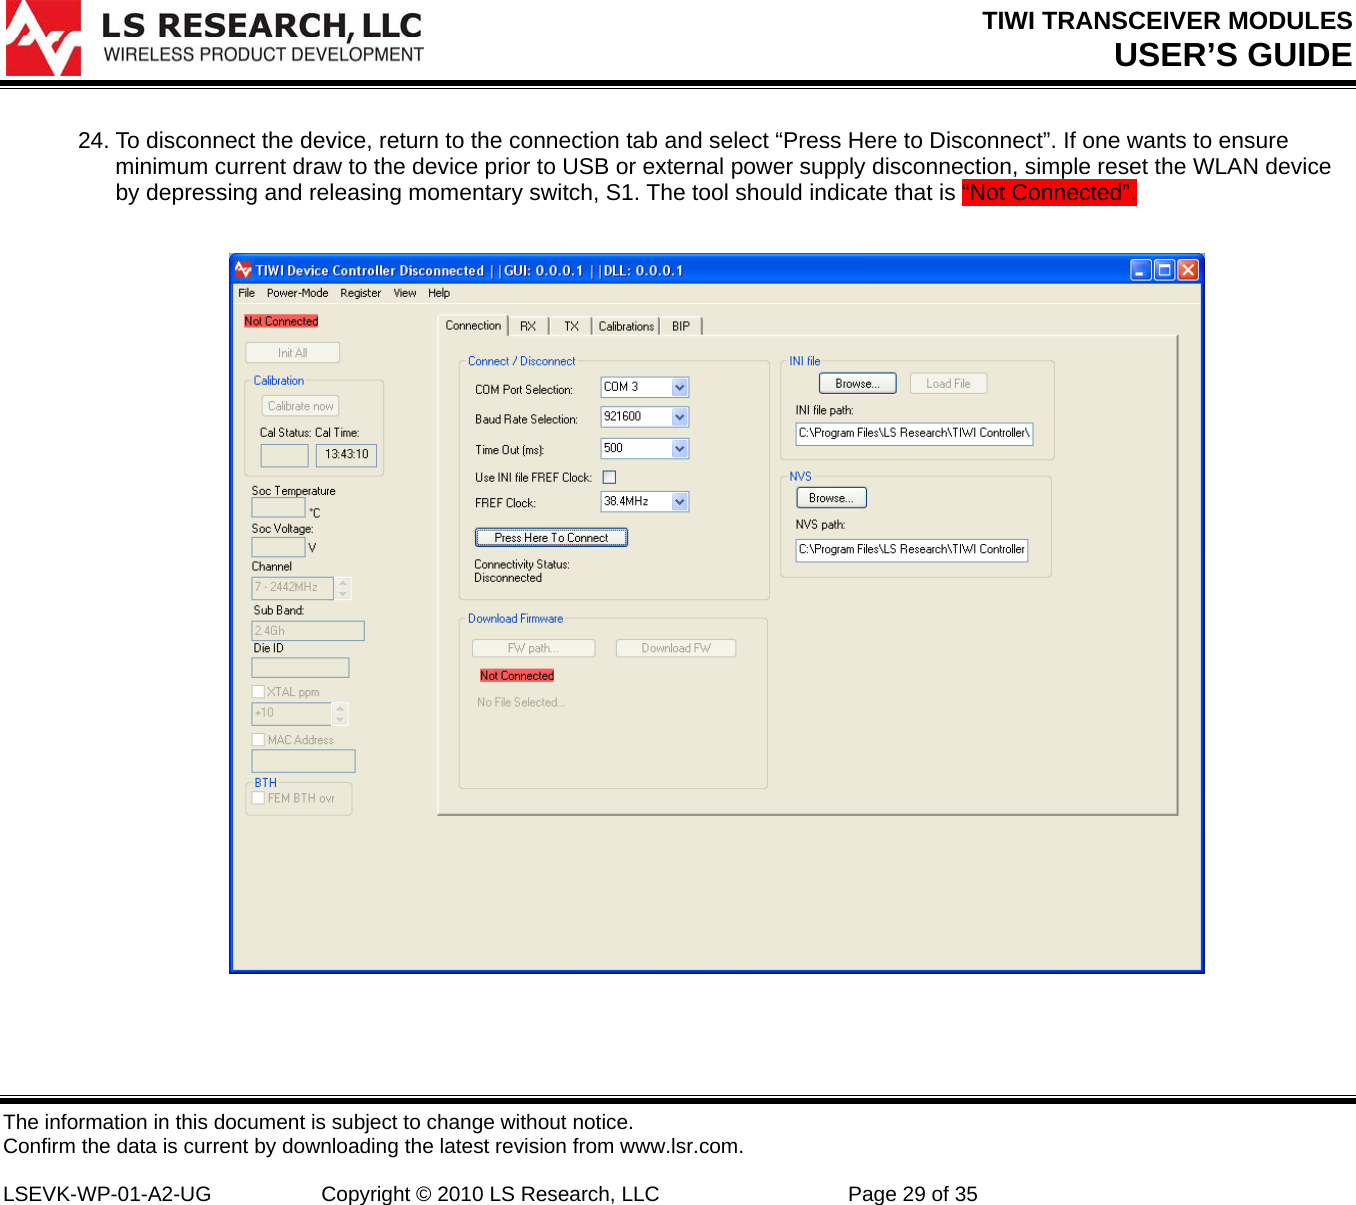Expand the FREF Clock dropdown
The width and height of the screenshot is (1356, 1205).
680,502
